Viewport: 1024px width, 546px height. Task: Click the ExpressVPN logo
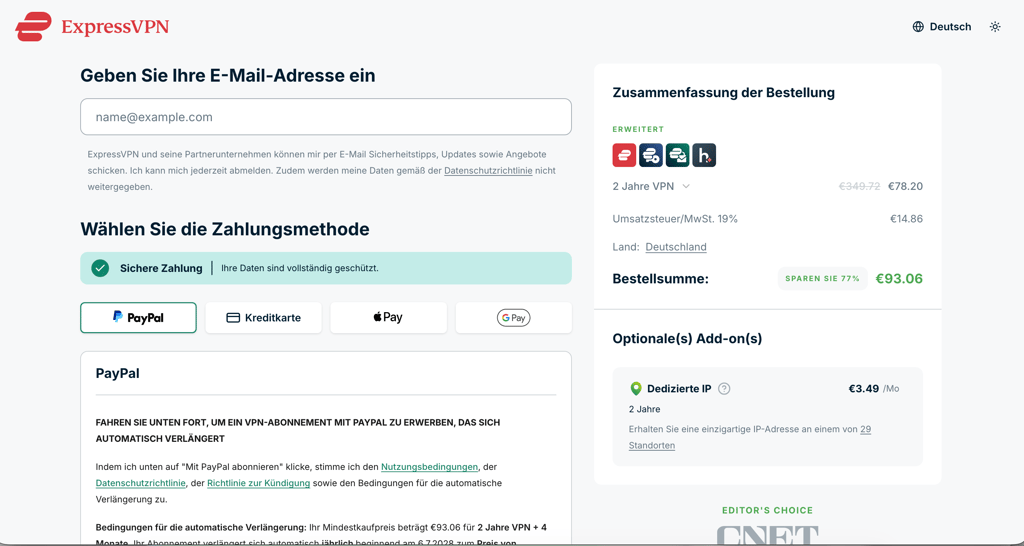pyautogui.click(x=92, y=27)
